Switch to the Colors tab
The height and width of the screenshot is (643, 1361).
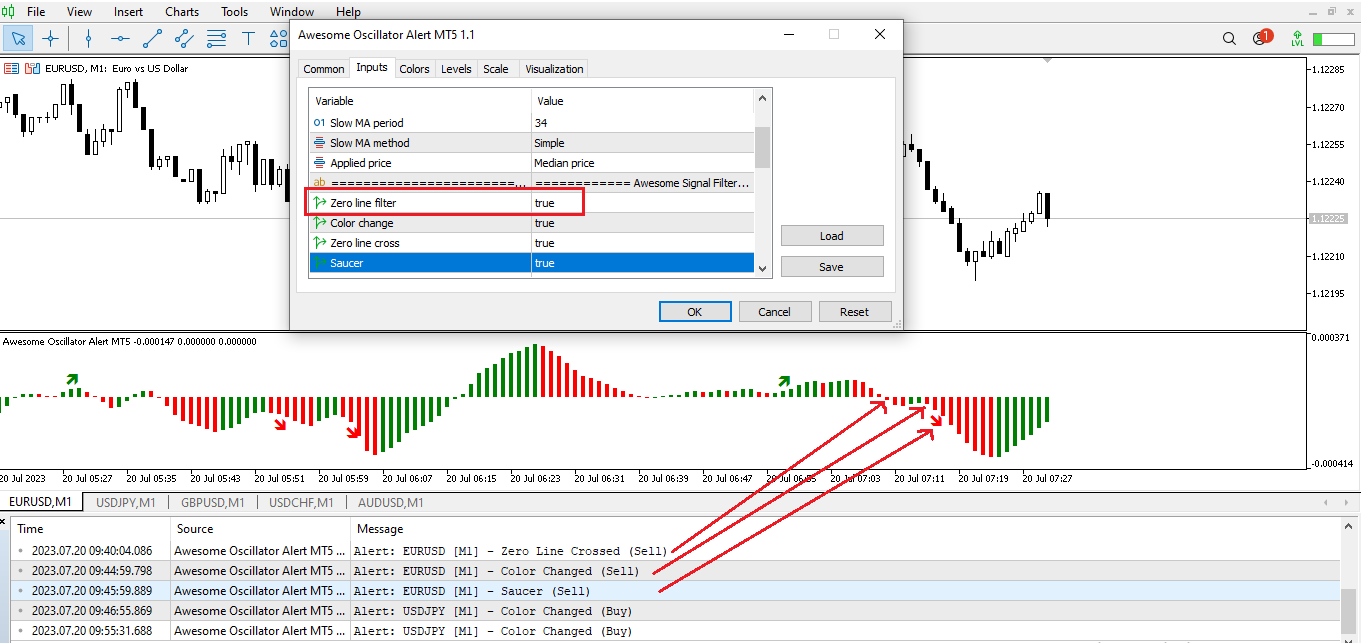point(414,69)
